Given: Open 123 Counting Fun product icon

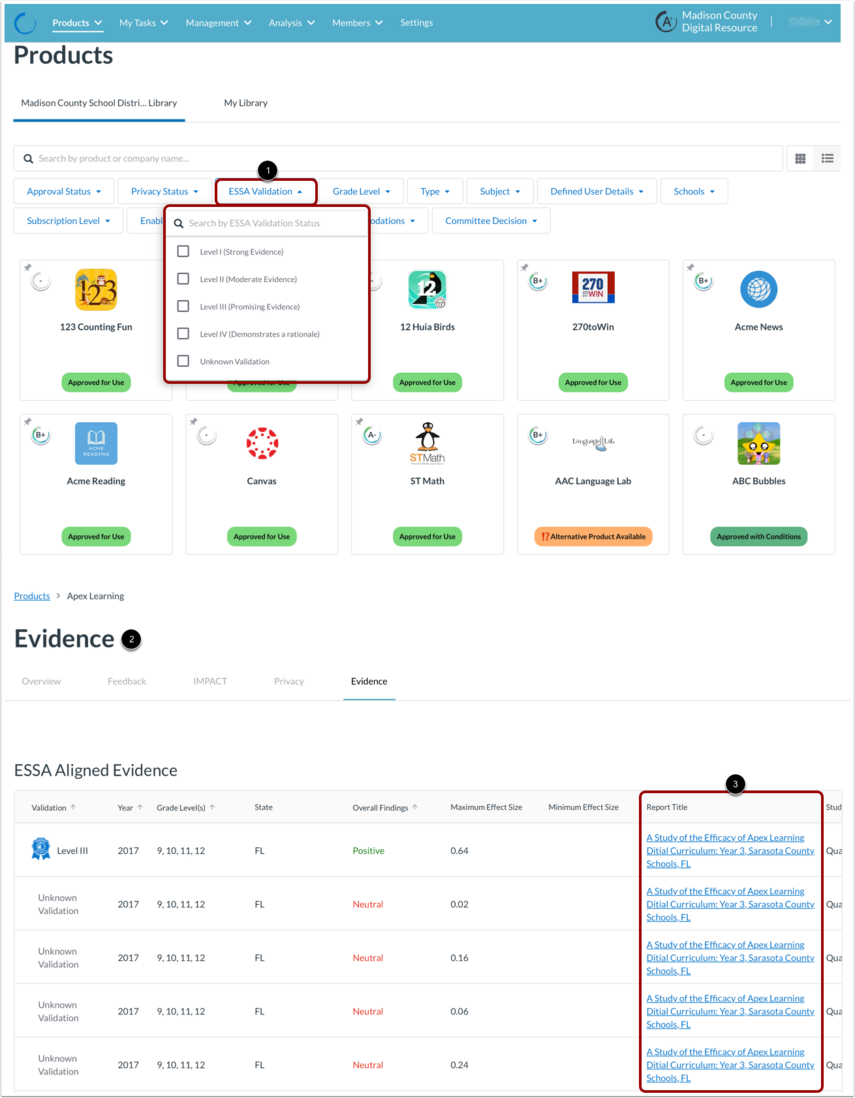Looking at the screenshot, I should point(96,289).
